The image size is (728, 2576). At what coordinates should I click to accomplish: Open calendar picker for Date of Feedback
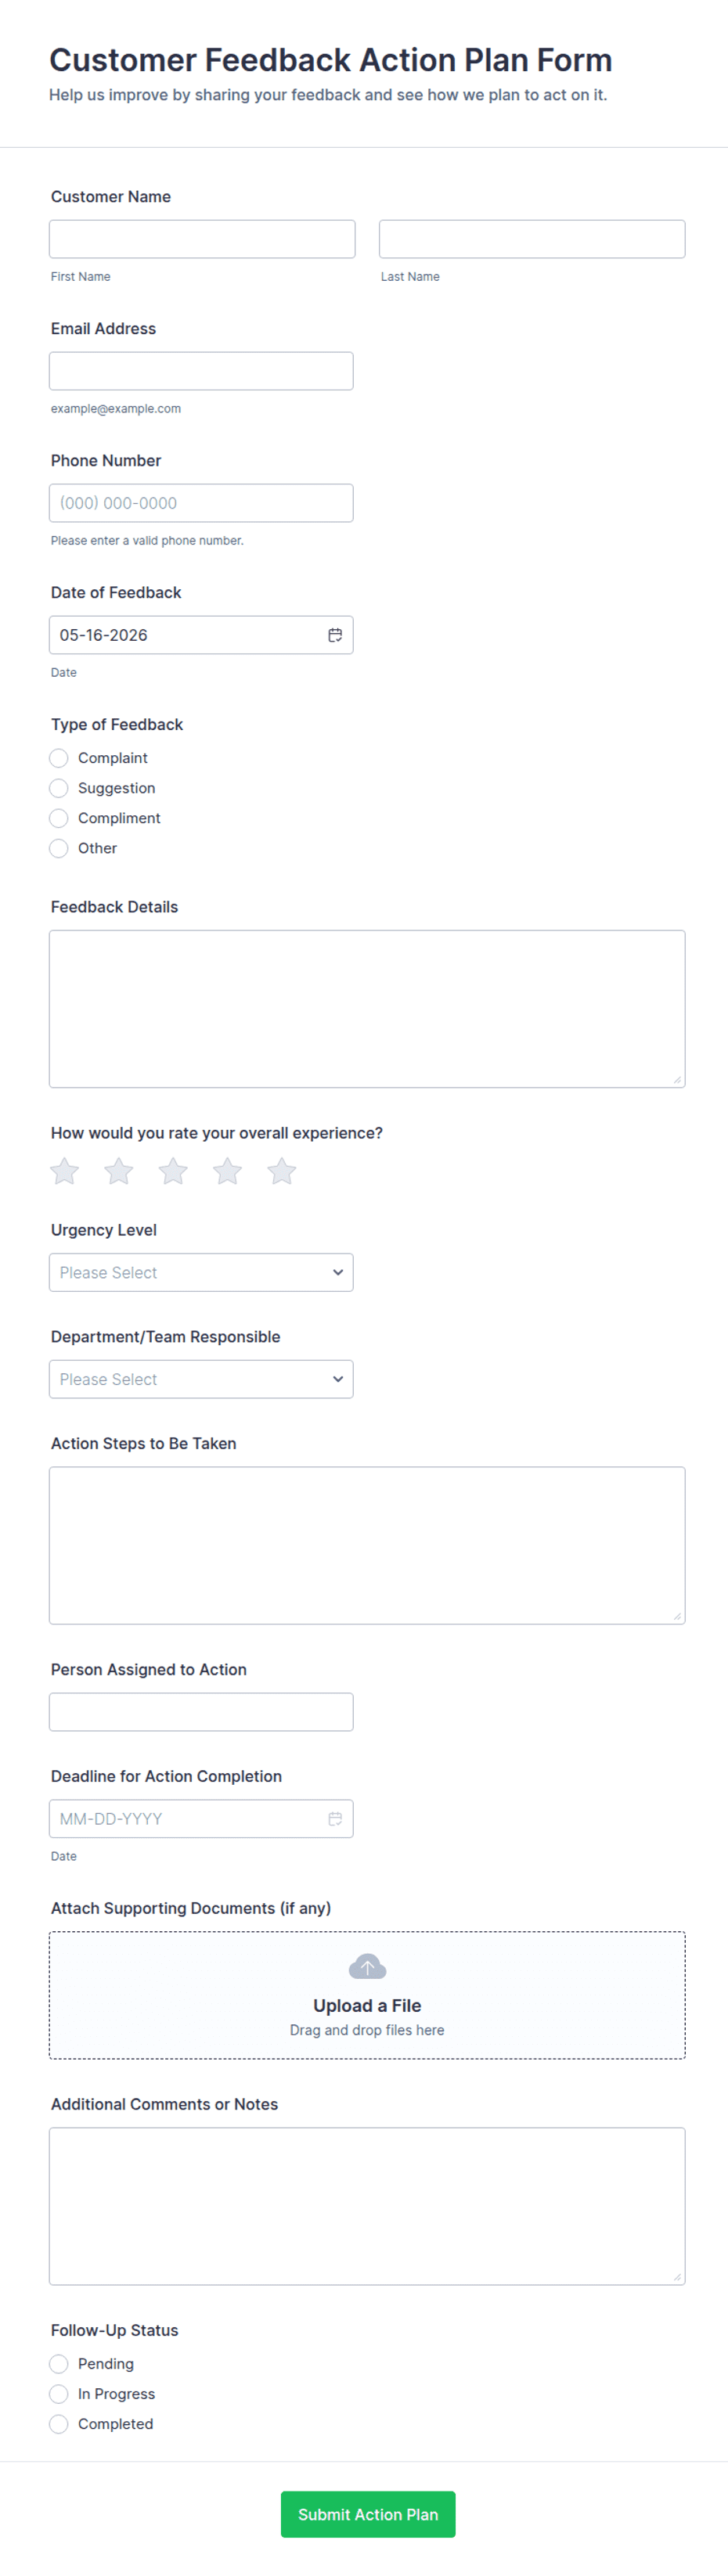tap(335, 635)
